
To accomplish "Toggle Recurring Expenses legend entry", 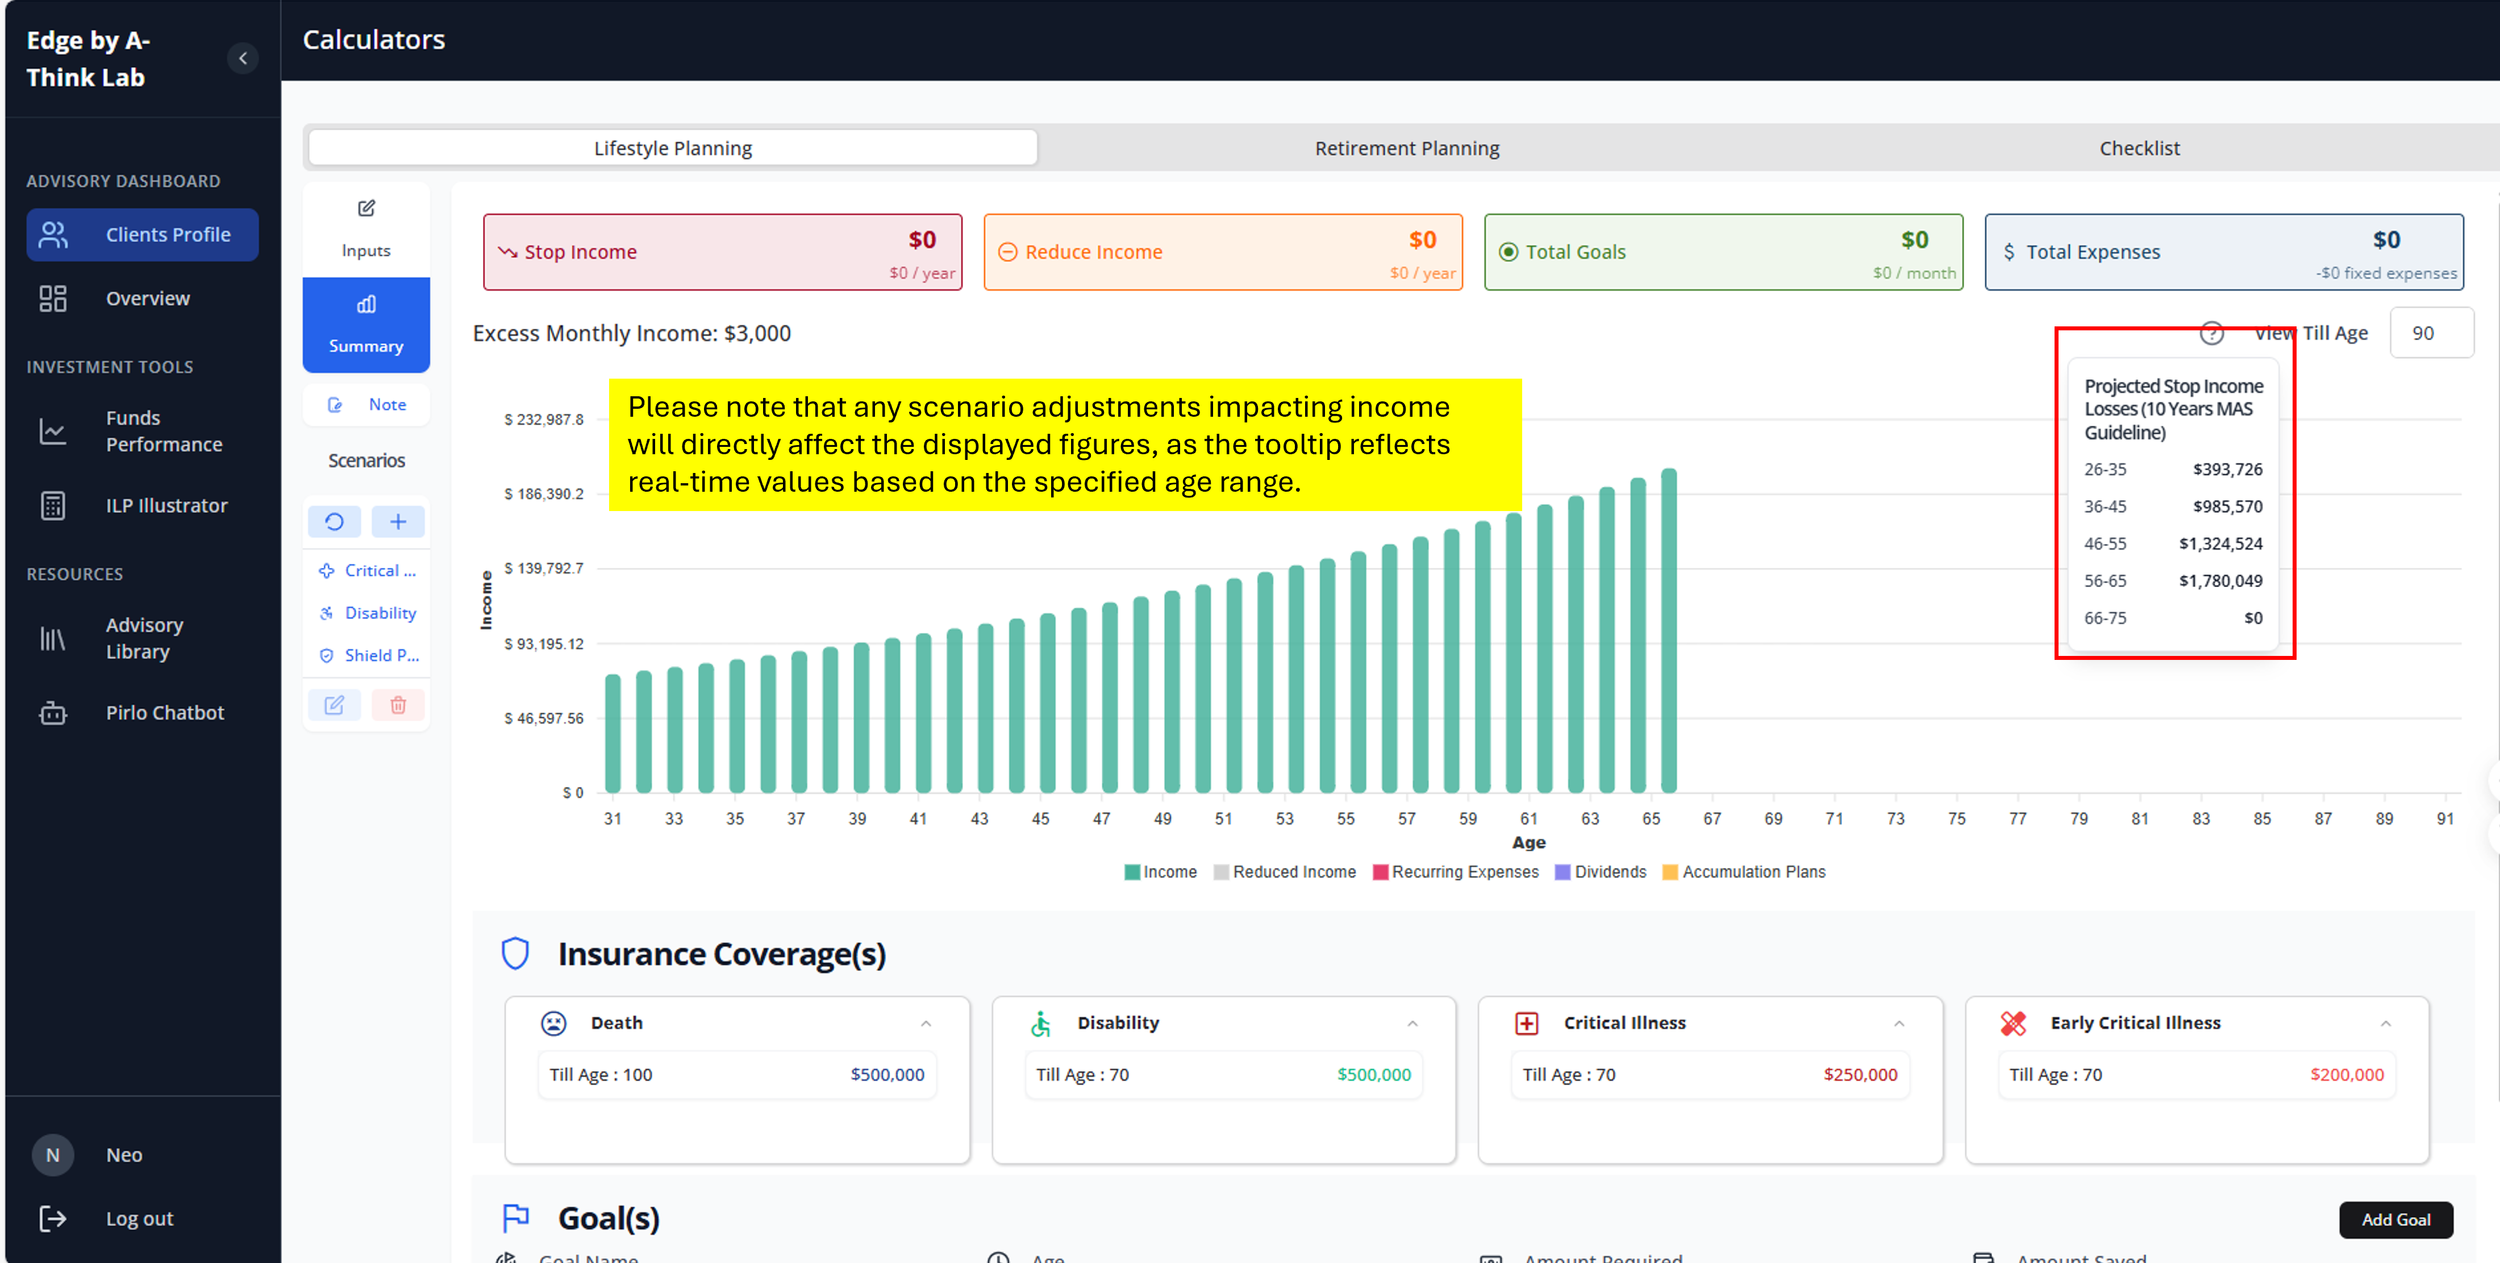I will (1456, 872).
